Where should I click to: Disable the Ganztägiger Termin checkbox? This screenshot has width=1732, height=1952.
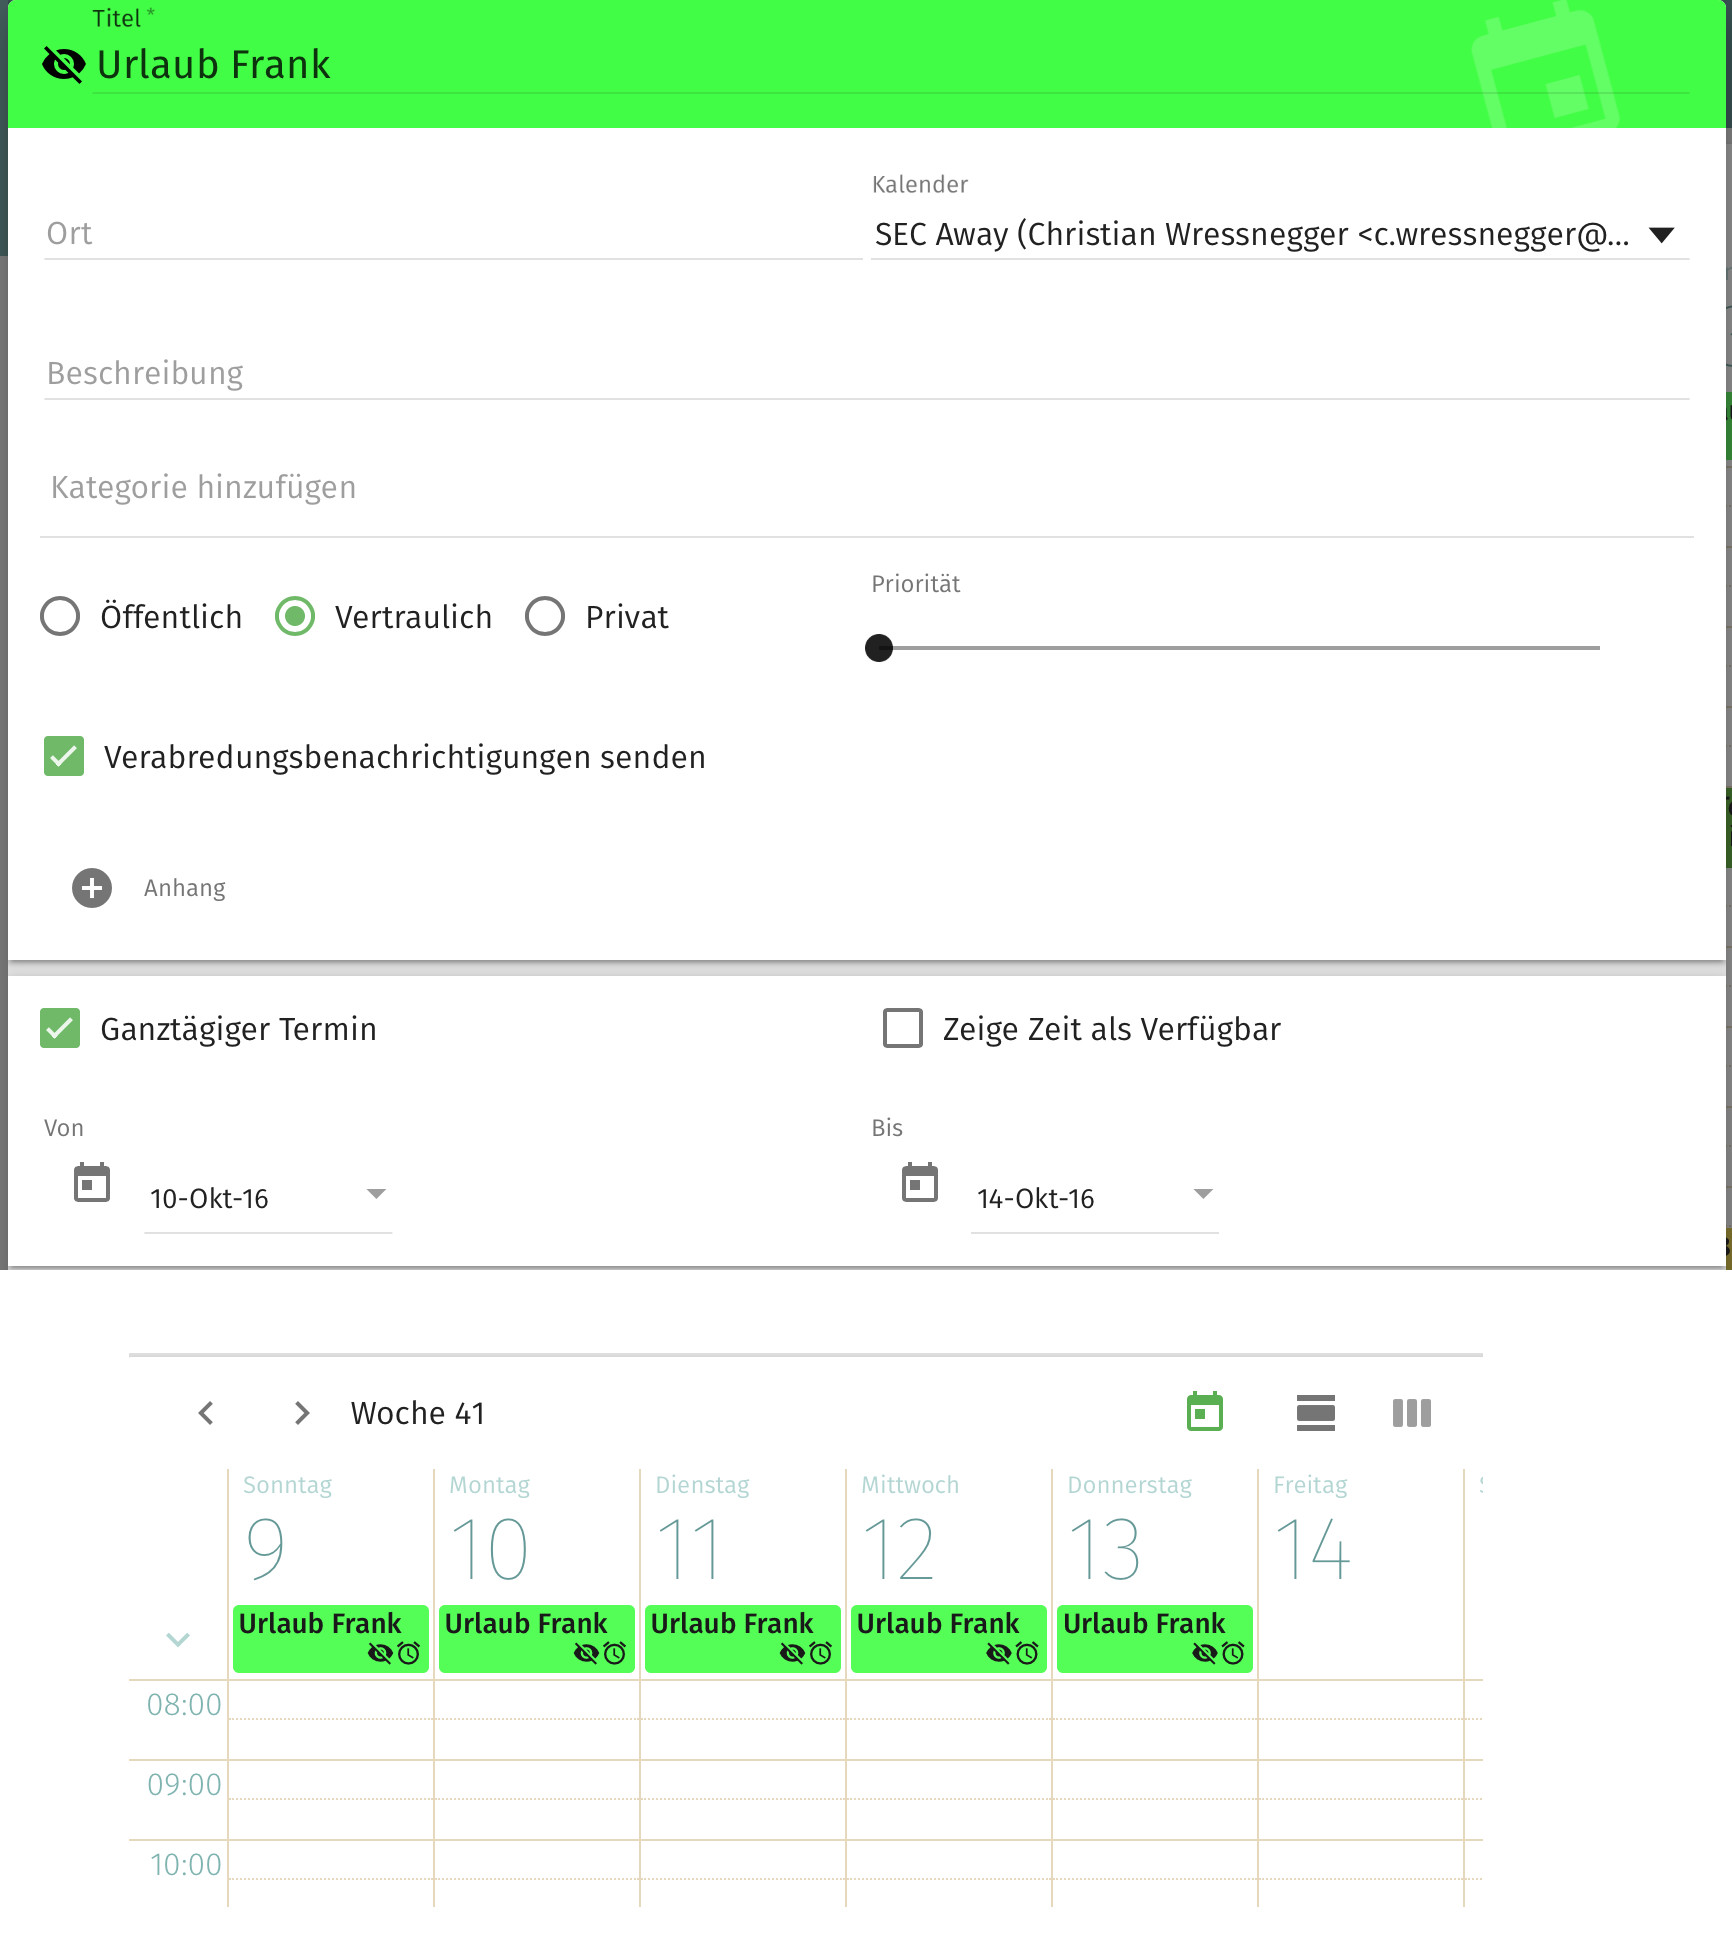[60, 1028]
